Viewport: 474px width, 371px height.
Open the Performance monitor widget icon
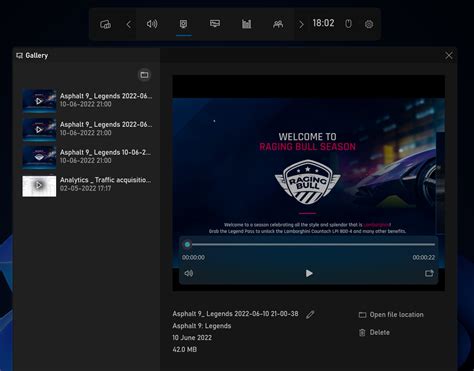click(215, 24)
